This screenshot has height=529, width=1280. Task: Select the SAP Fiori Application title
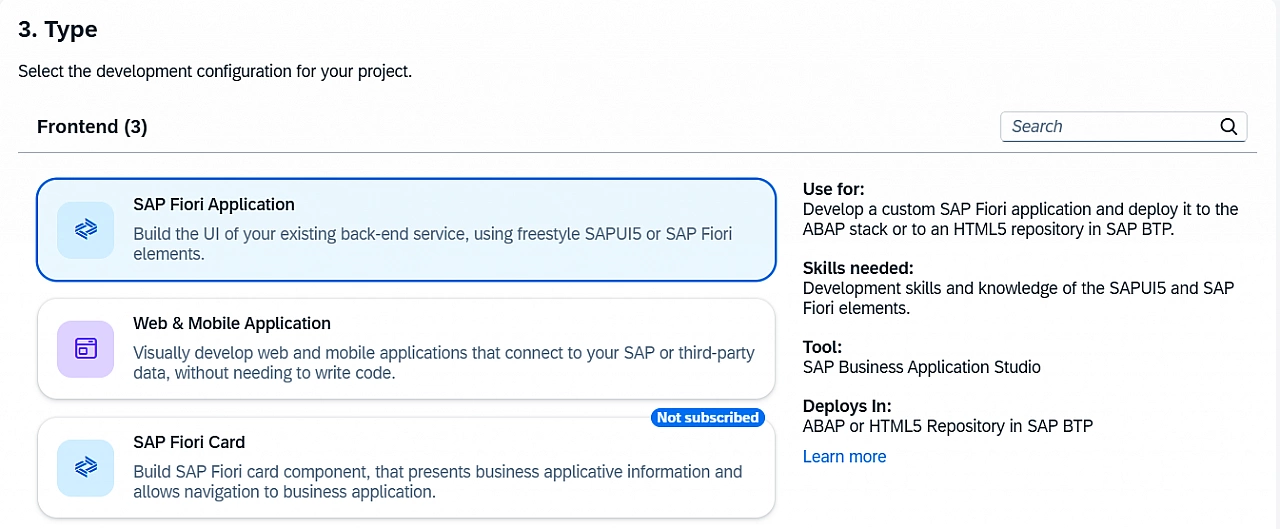pyautogui.click(x=214, y=205)
